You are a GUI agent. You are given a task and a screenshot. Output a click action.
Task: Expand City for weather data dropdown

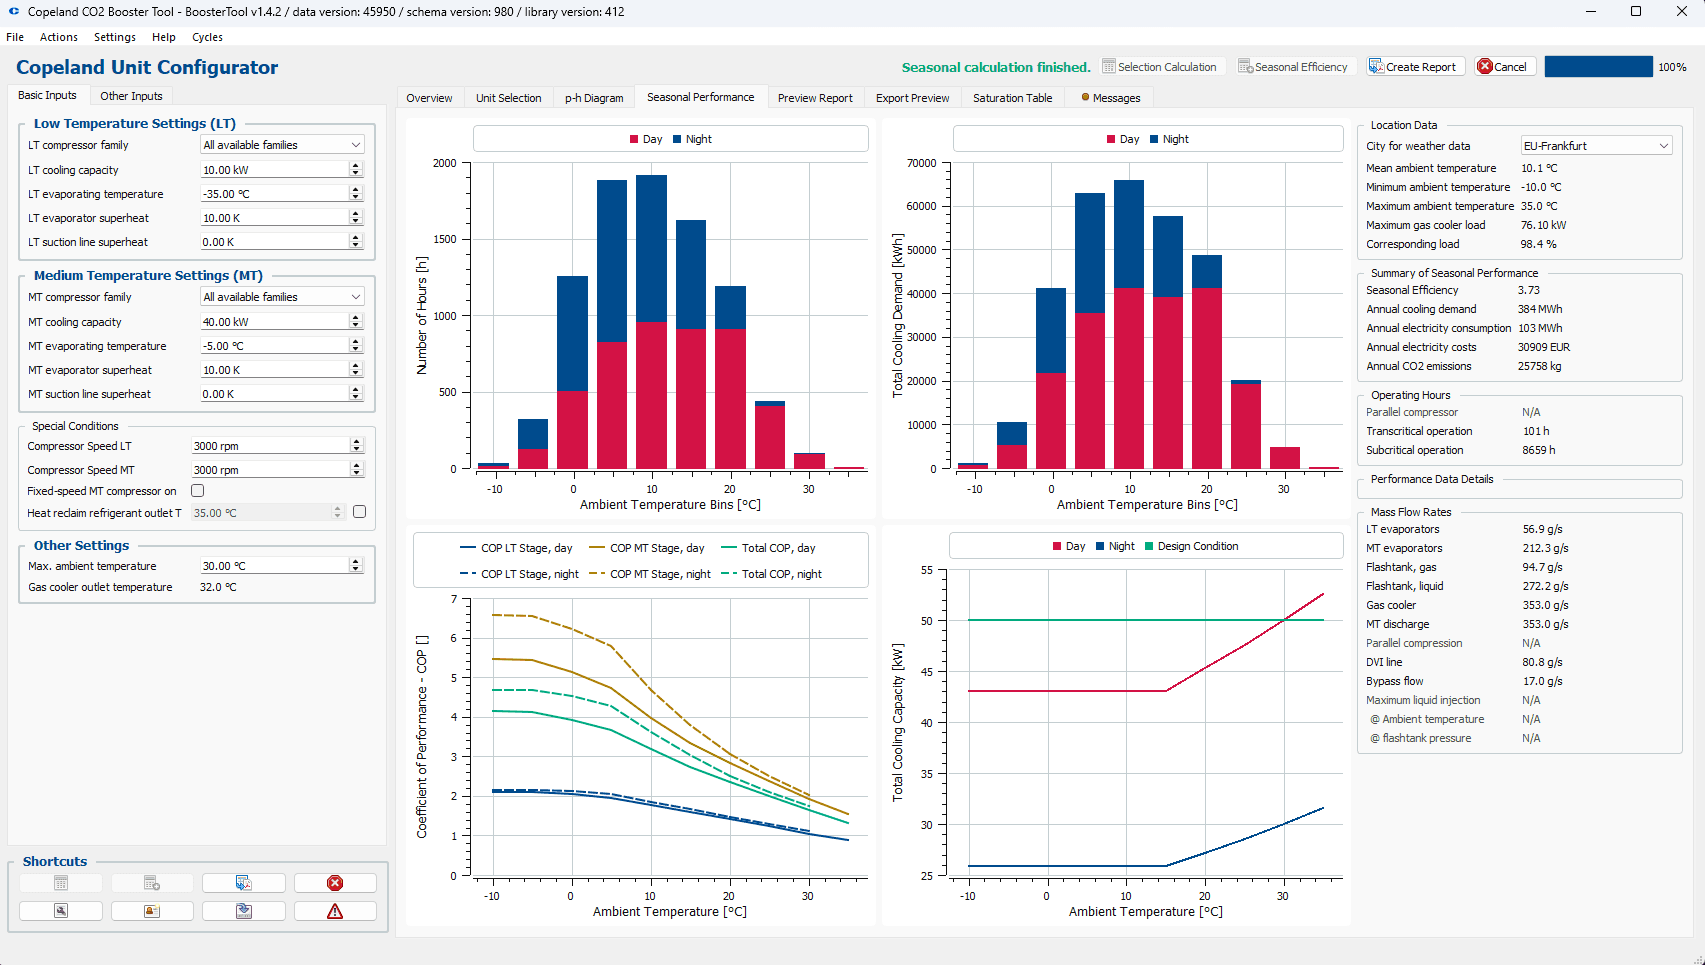1596,146
